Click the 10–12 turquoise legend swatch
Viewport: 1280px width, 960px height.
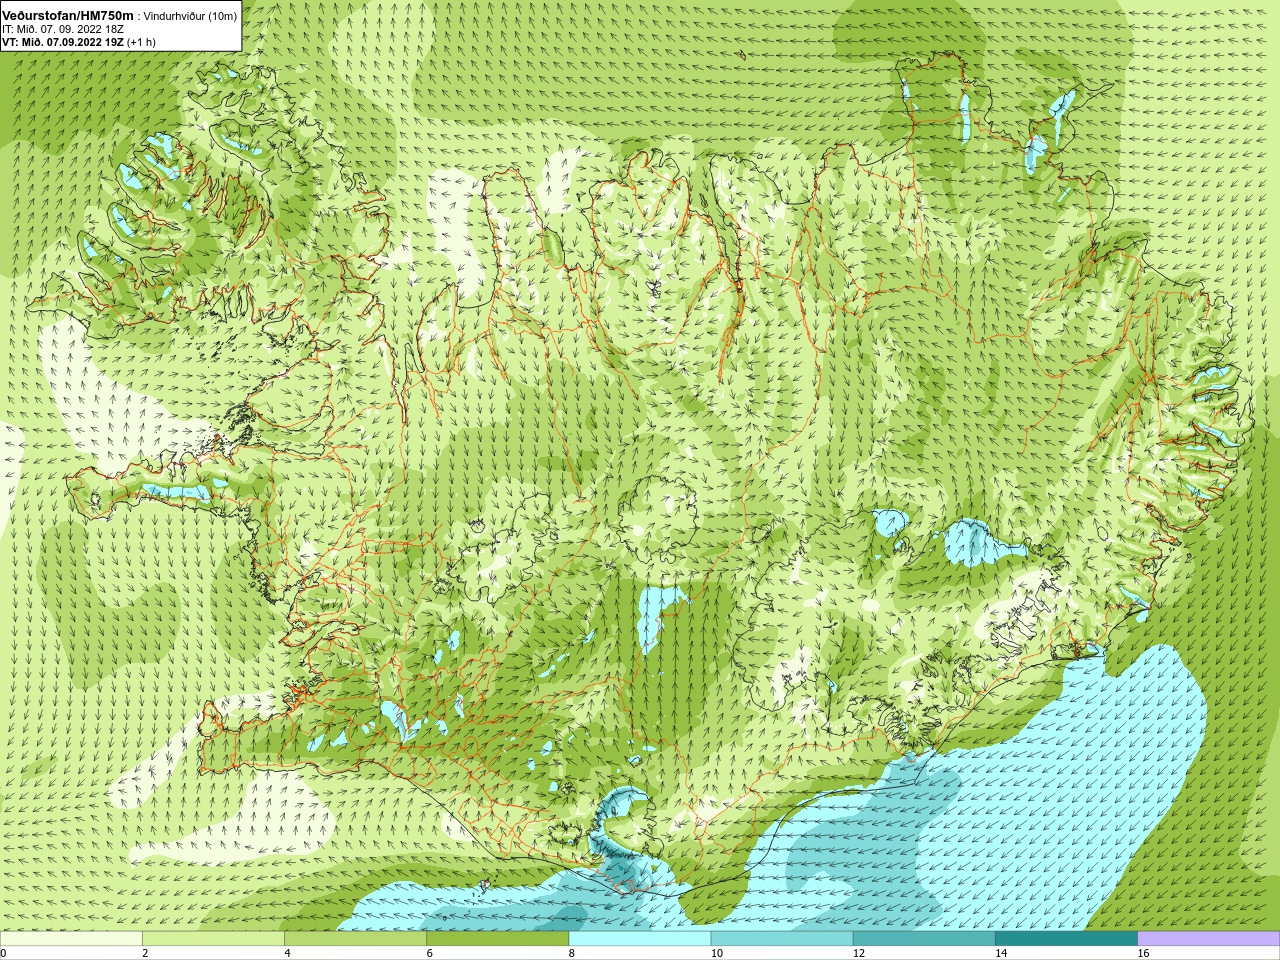click(782, 939)
